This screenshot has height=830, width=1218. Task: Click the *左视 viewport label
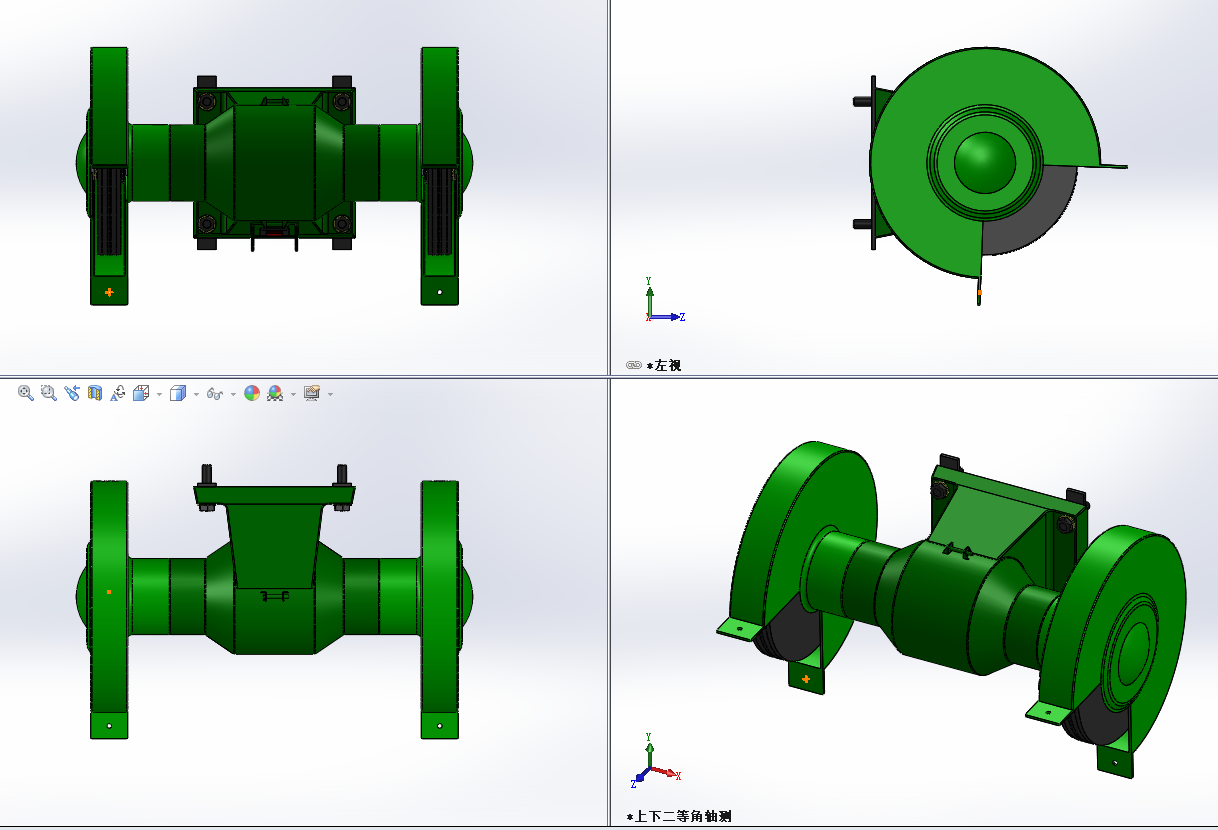click(x=664, y=366)
